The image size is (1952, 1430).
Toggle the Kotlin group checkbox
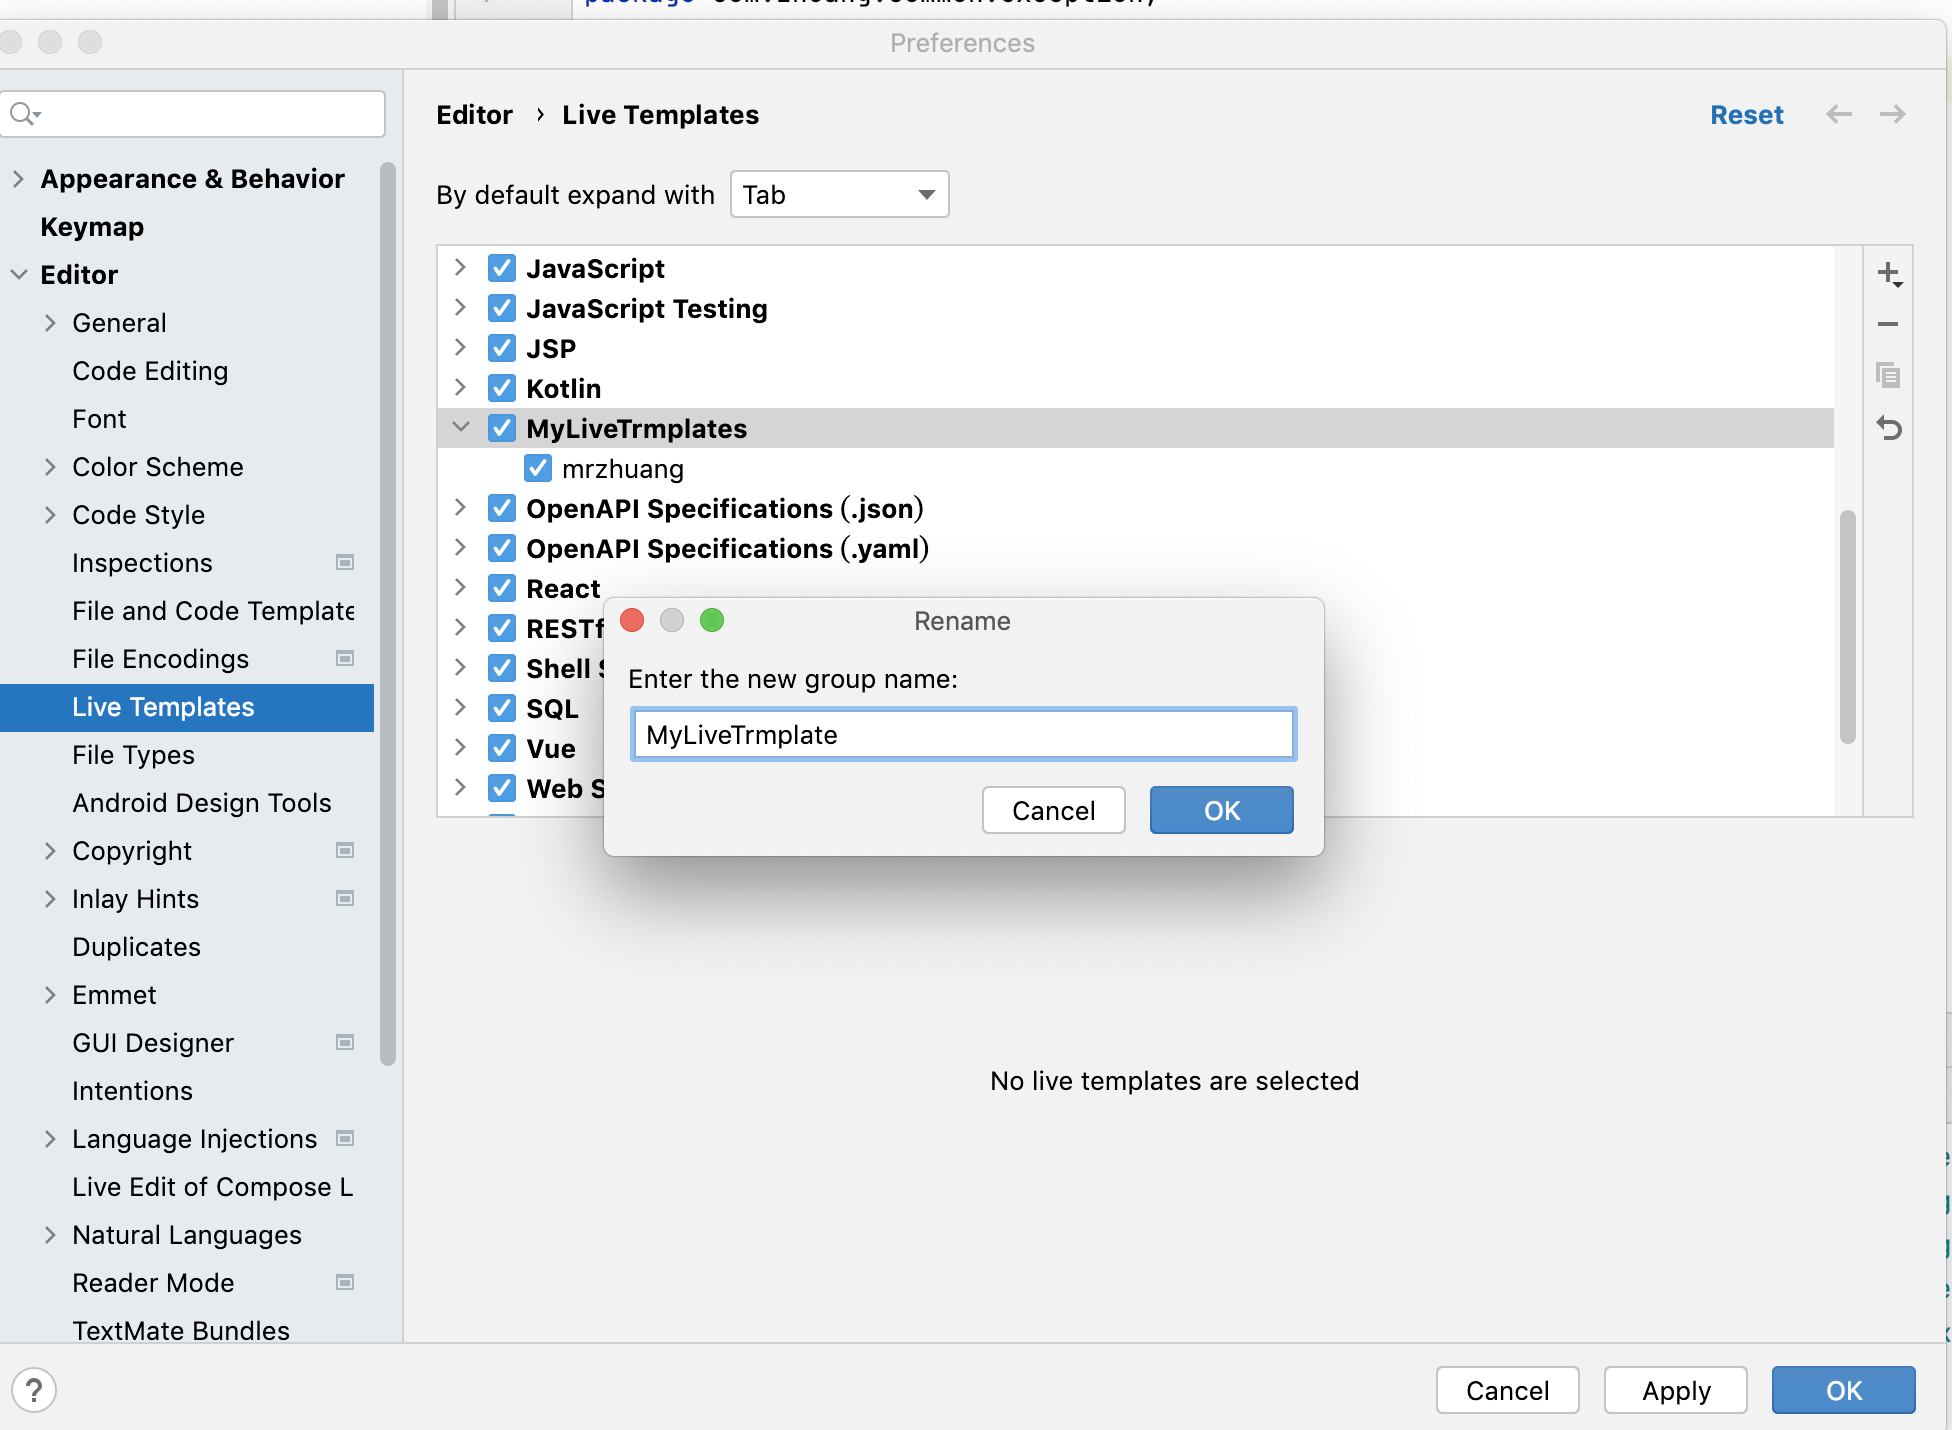502,388
